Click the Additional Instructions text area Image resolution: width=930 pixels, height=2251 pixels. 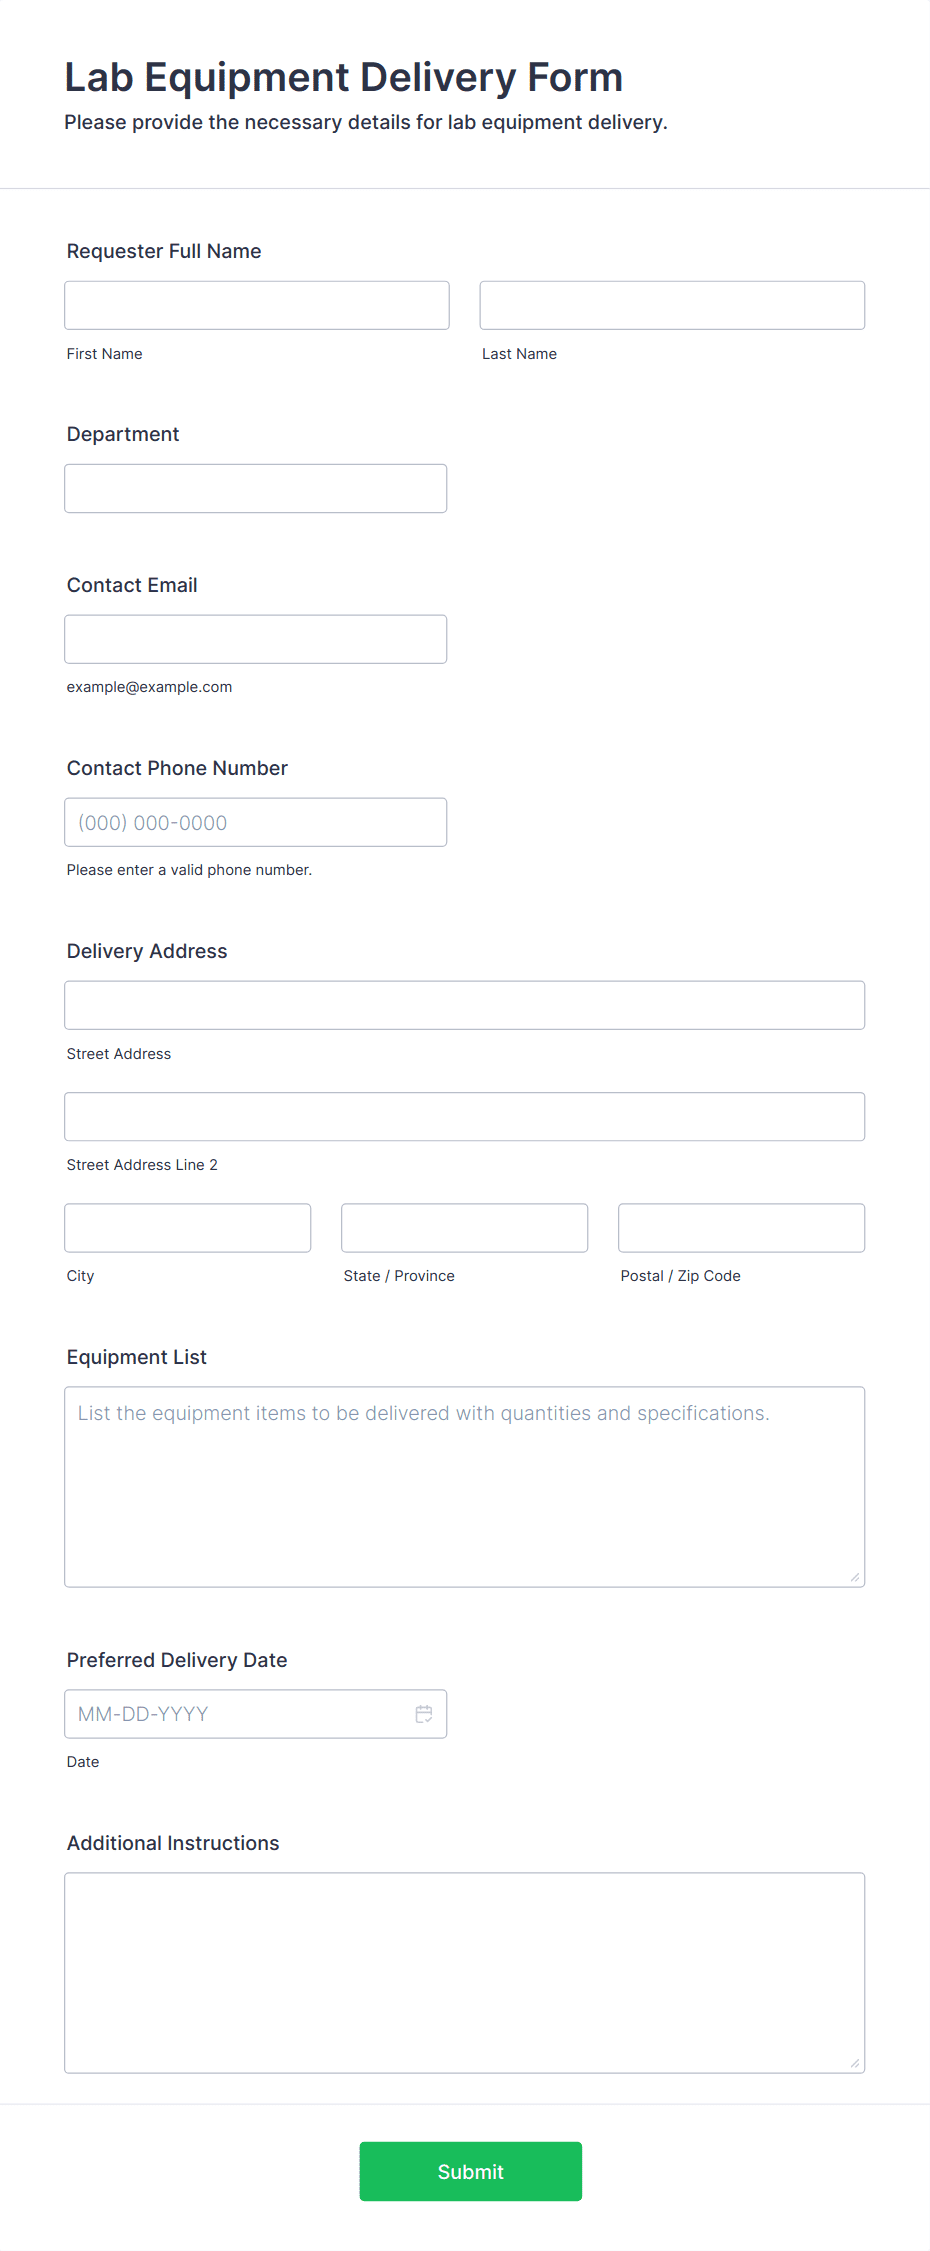pos(465,1973)
